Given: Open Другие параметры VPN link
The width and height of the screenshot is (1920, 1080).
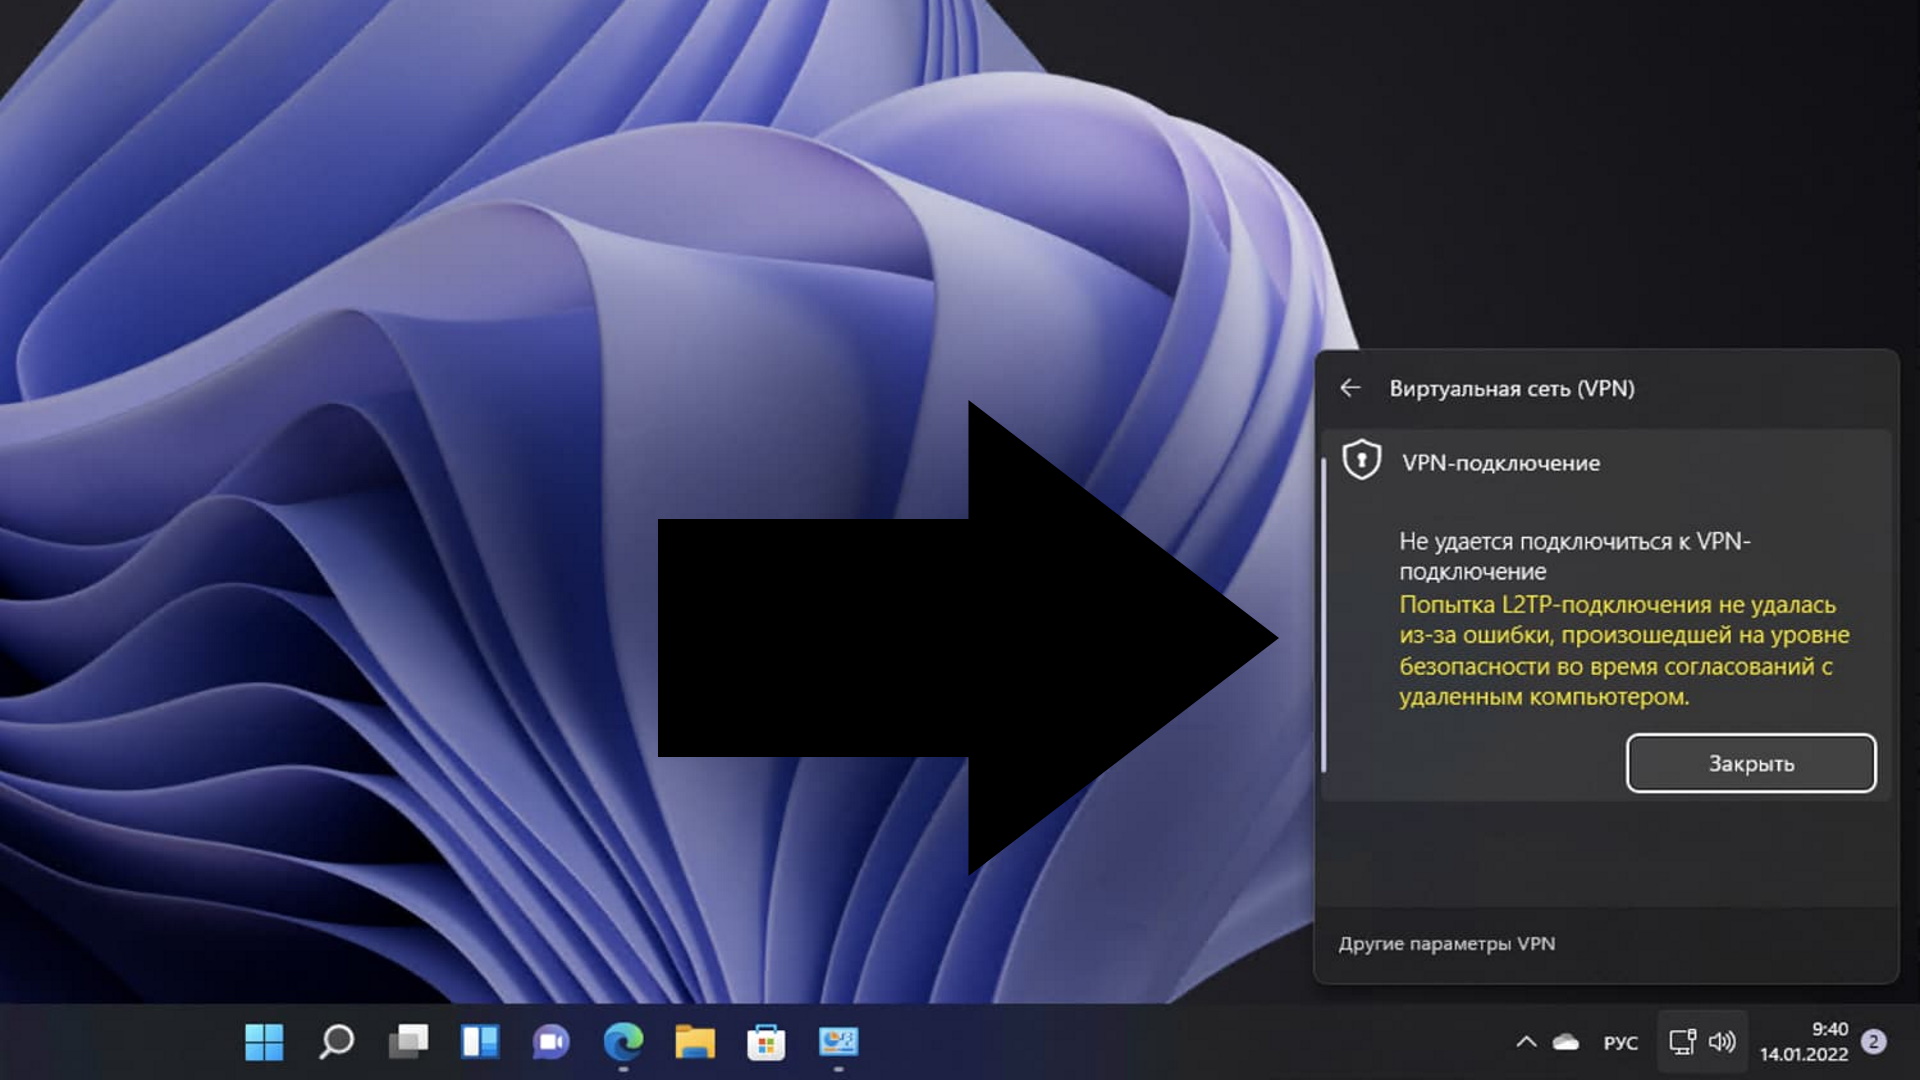Looking at the screenshot, I should (1446, 943).
